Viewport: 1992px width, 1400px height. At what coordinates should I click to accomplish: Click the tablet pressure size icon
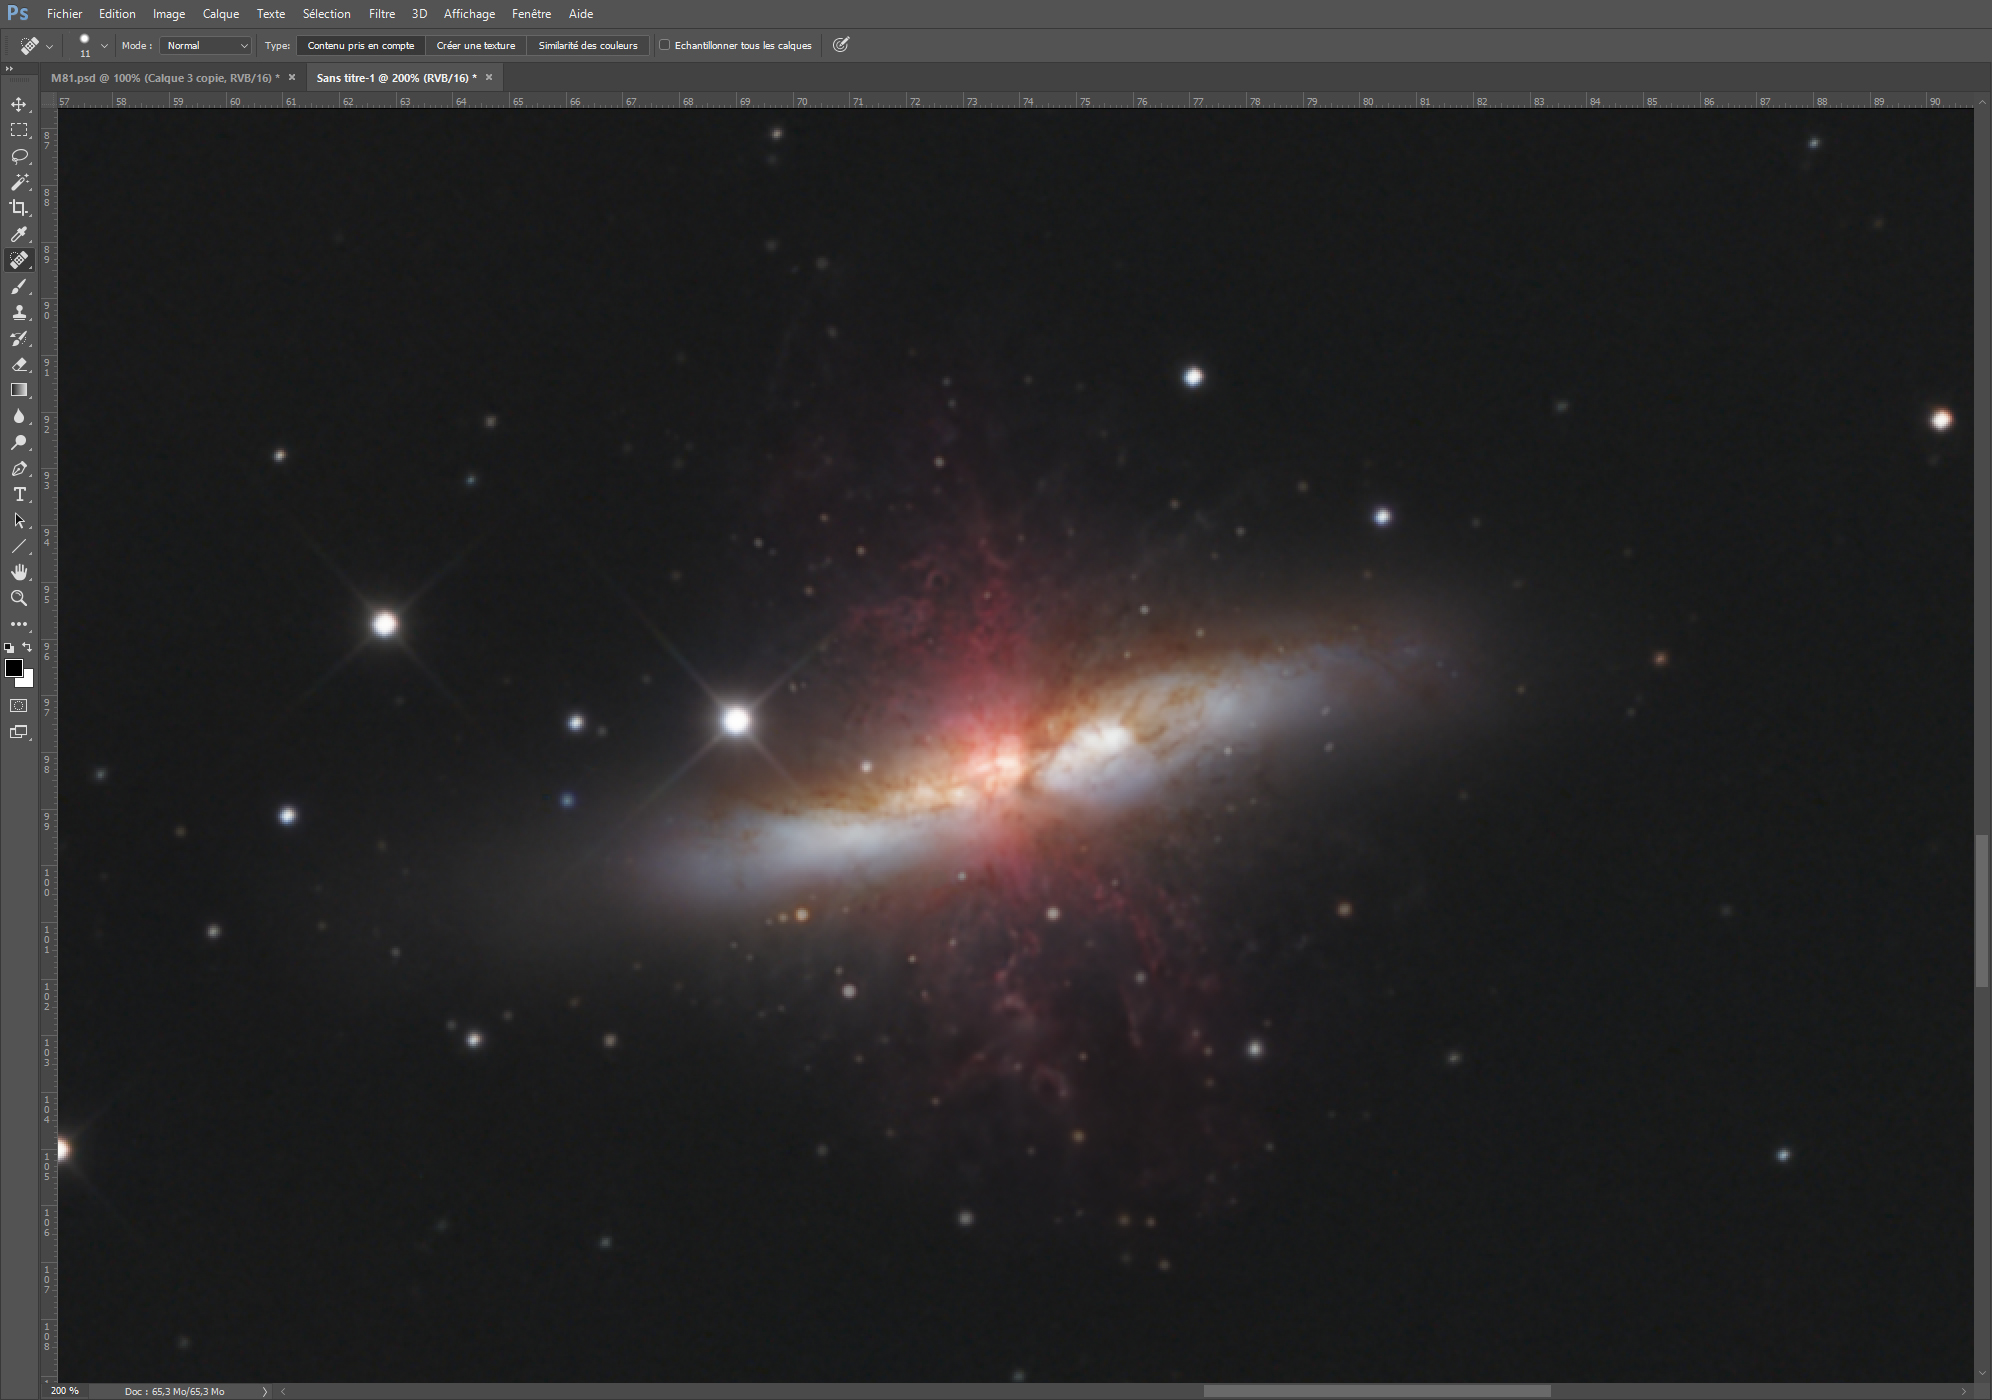(841, 45)
